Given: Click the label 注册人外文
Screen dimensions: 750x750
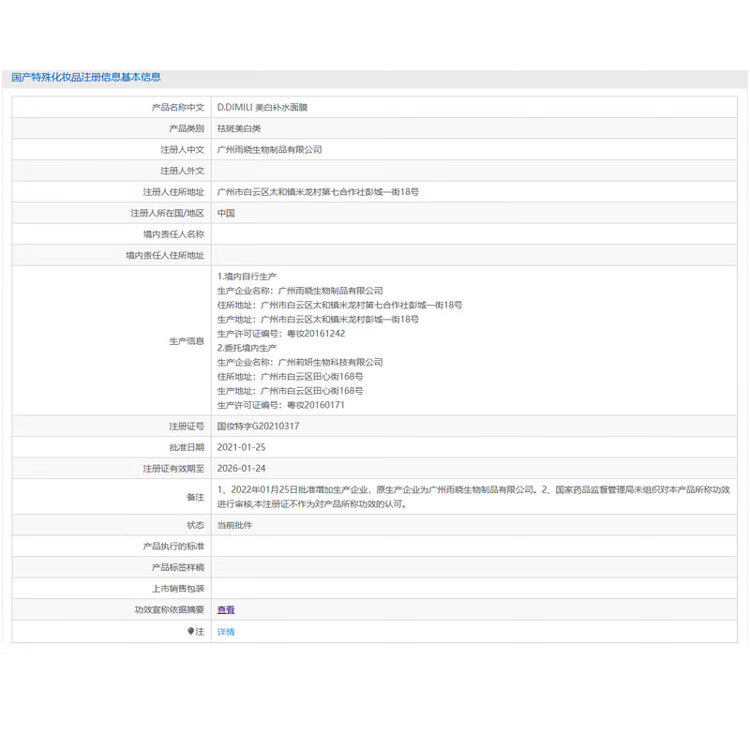Looking at the screenshot, I should (182, 171).
